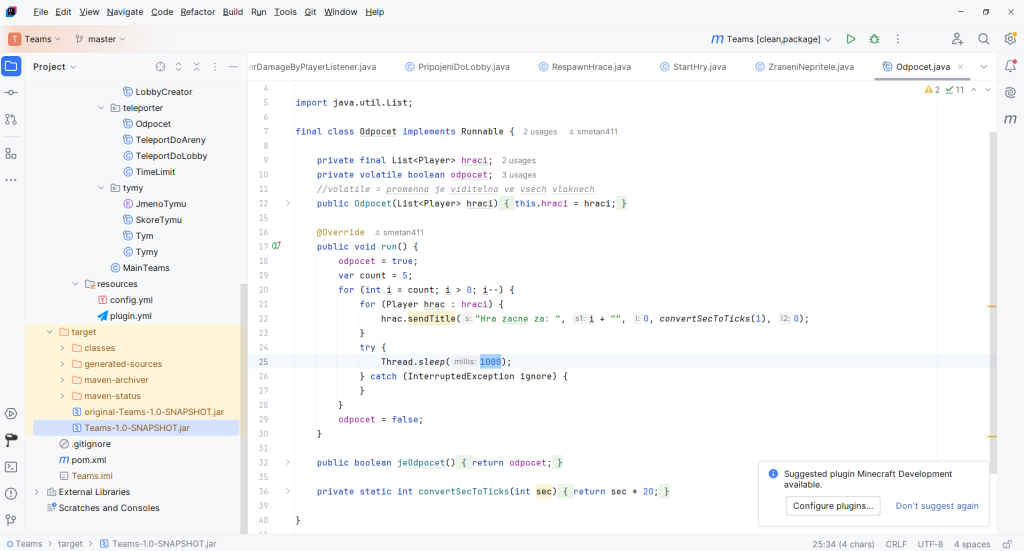
Task: Open the Pull Requests tool window
Action: [x=11, y=119]
